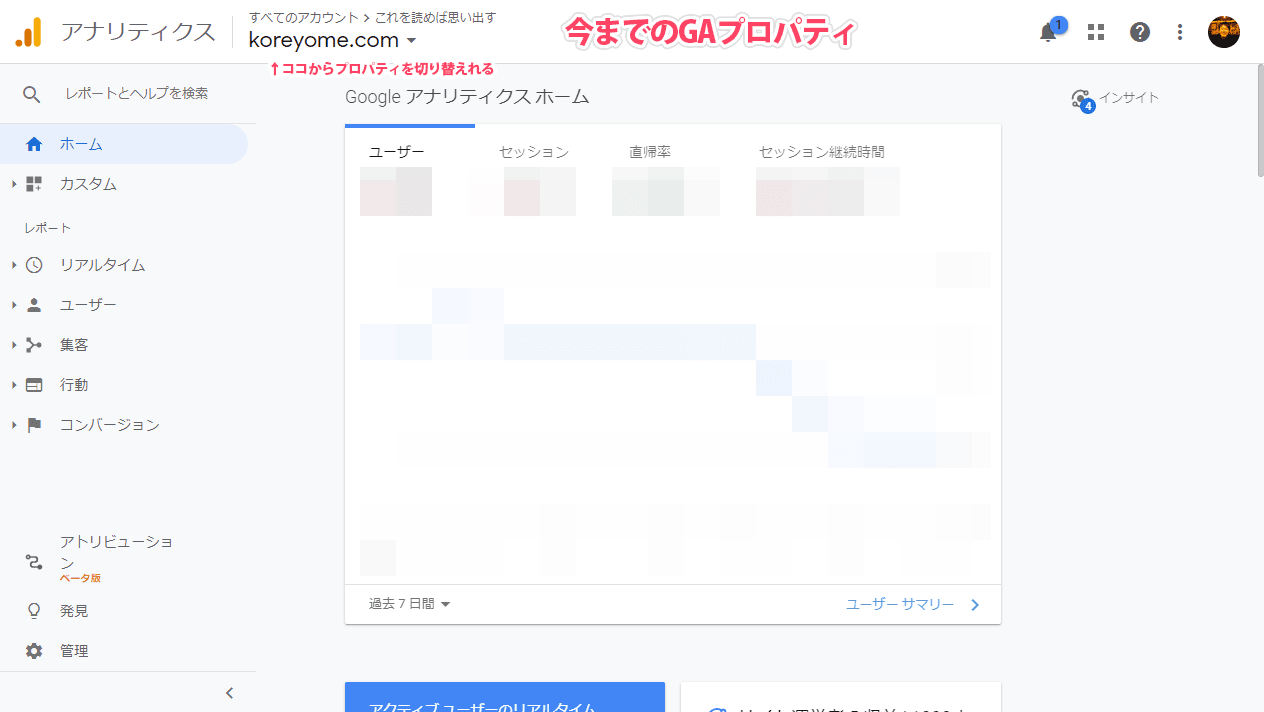Click the user account avatar
This screenshot has width=1264, height=712.
[x=1224, y=32]
